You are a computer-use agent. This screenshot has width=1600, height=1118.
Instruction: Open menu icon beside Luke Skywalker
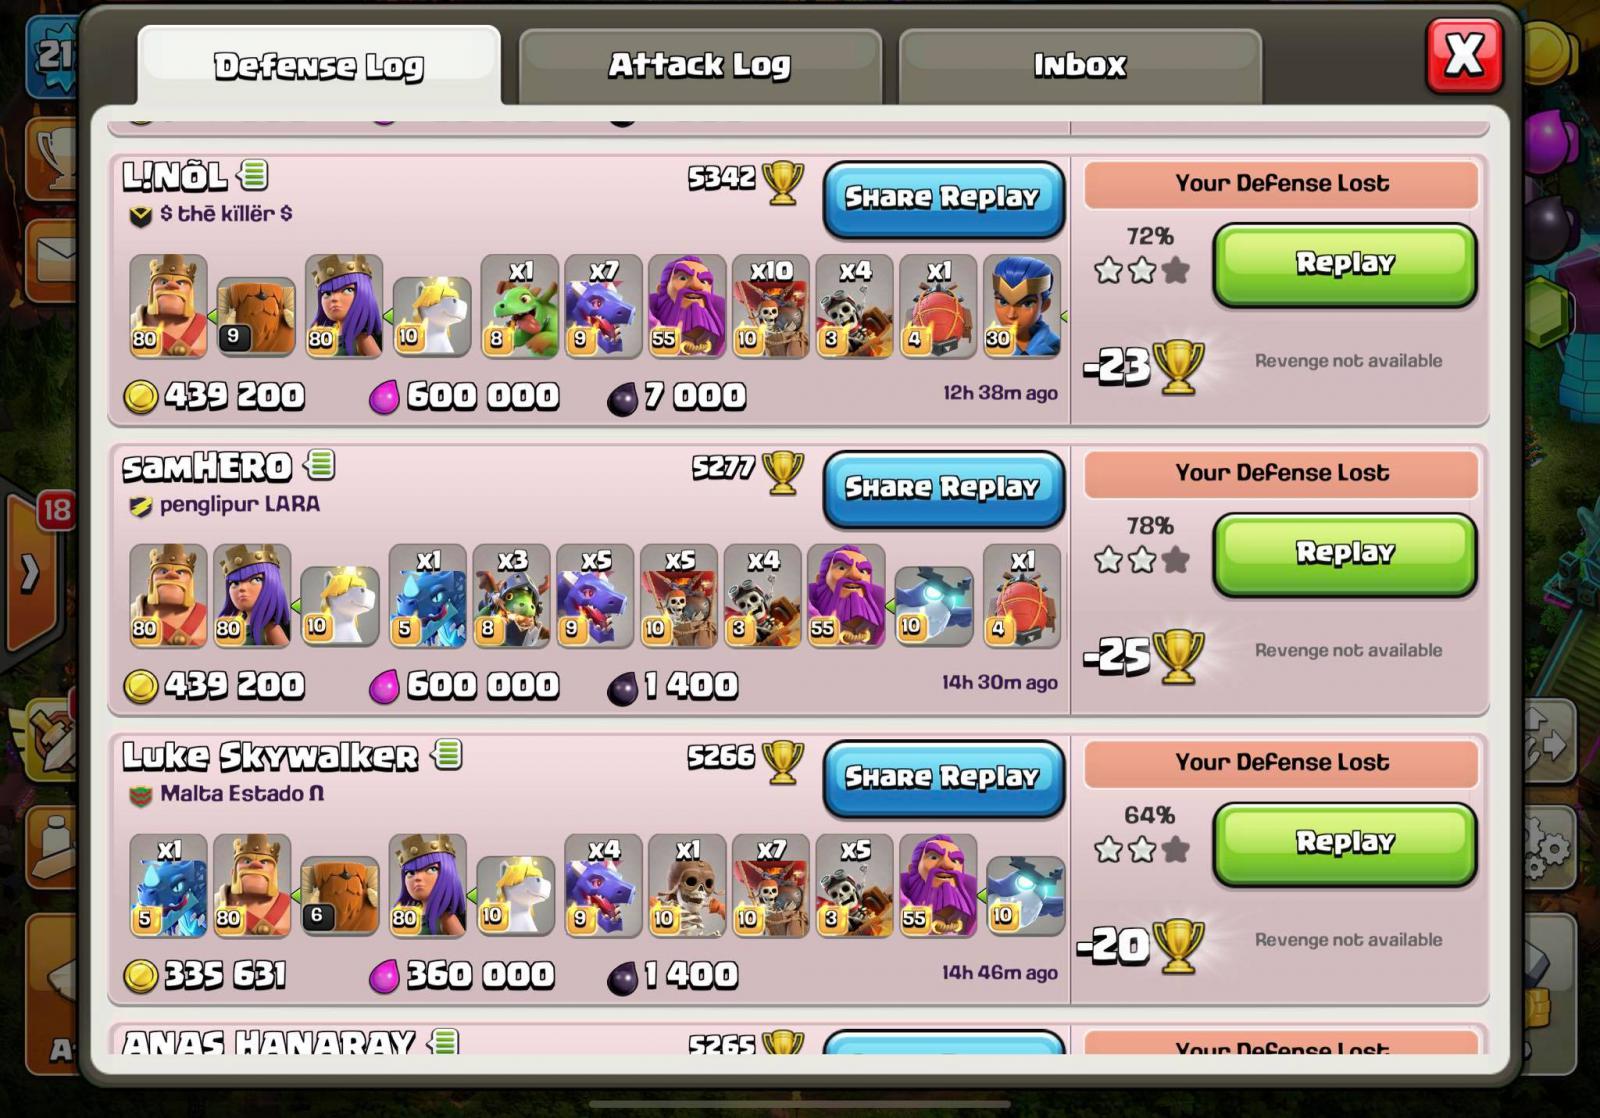coord(447,754)
